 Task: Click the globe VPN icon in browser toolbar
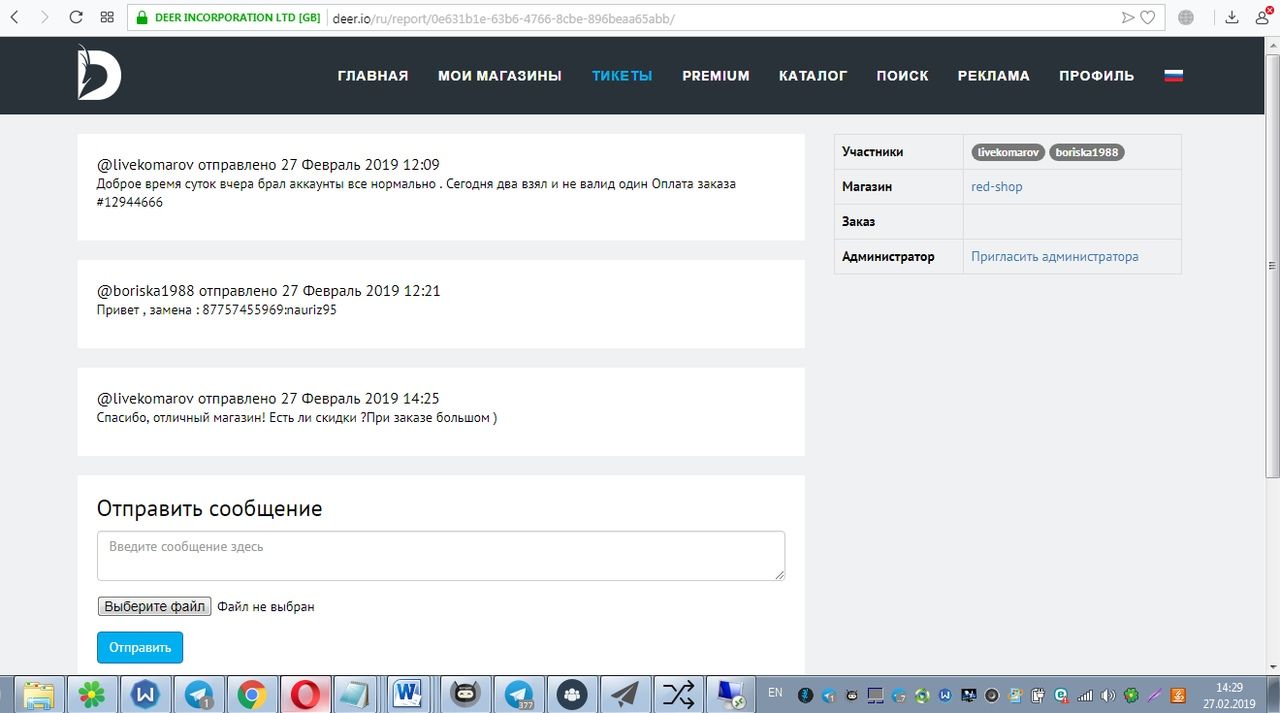click(x=1186, y=17)
